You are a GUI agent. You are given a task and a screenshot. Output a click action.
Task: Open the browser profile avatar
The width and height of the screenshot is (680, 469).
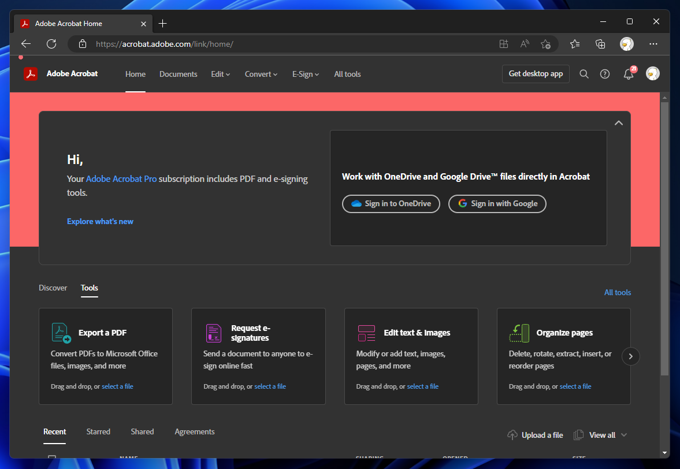(x=627, y=44)
